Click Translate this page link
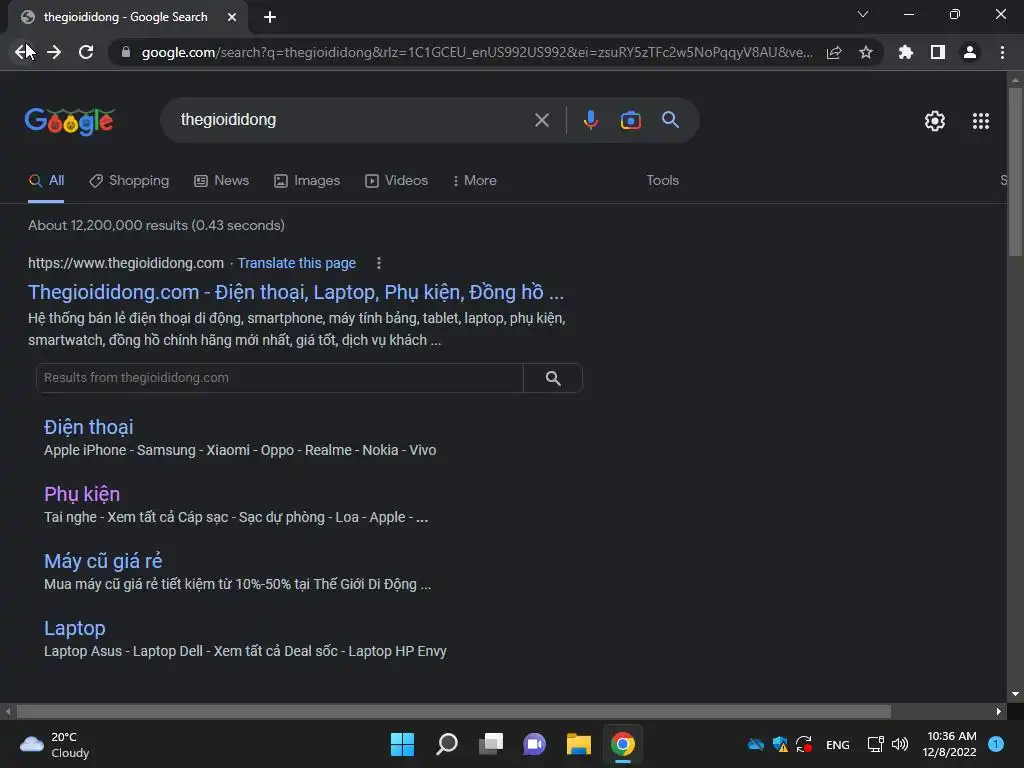Viewport: 1024px width, 768px height. click(x=296, y=263)
